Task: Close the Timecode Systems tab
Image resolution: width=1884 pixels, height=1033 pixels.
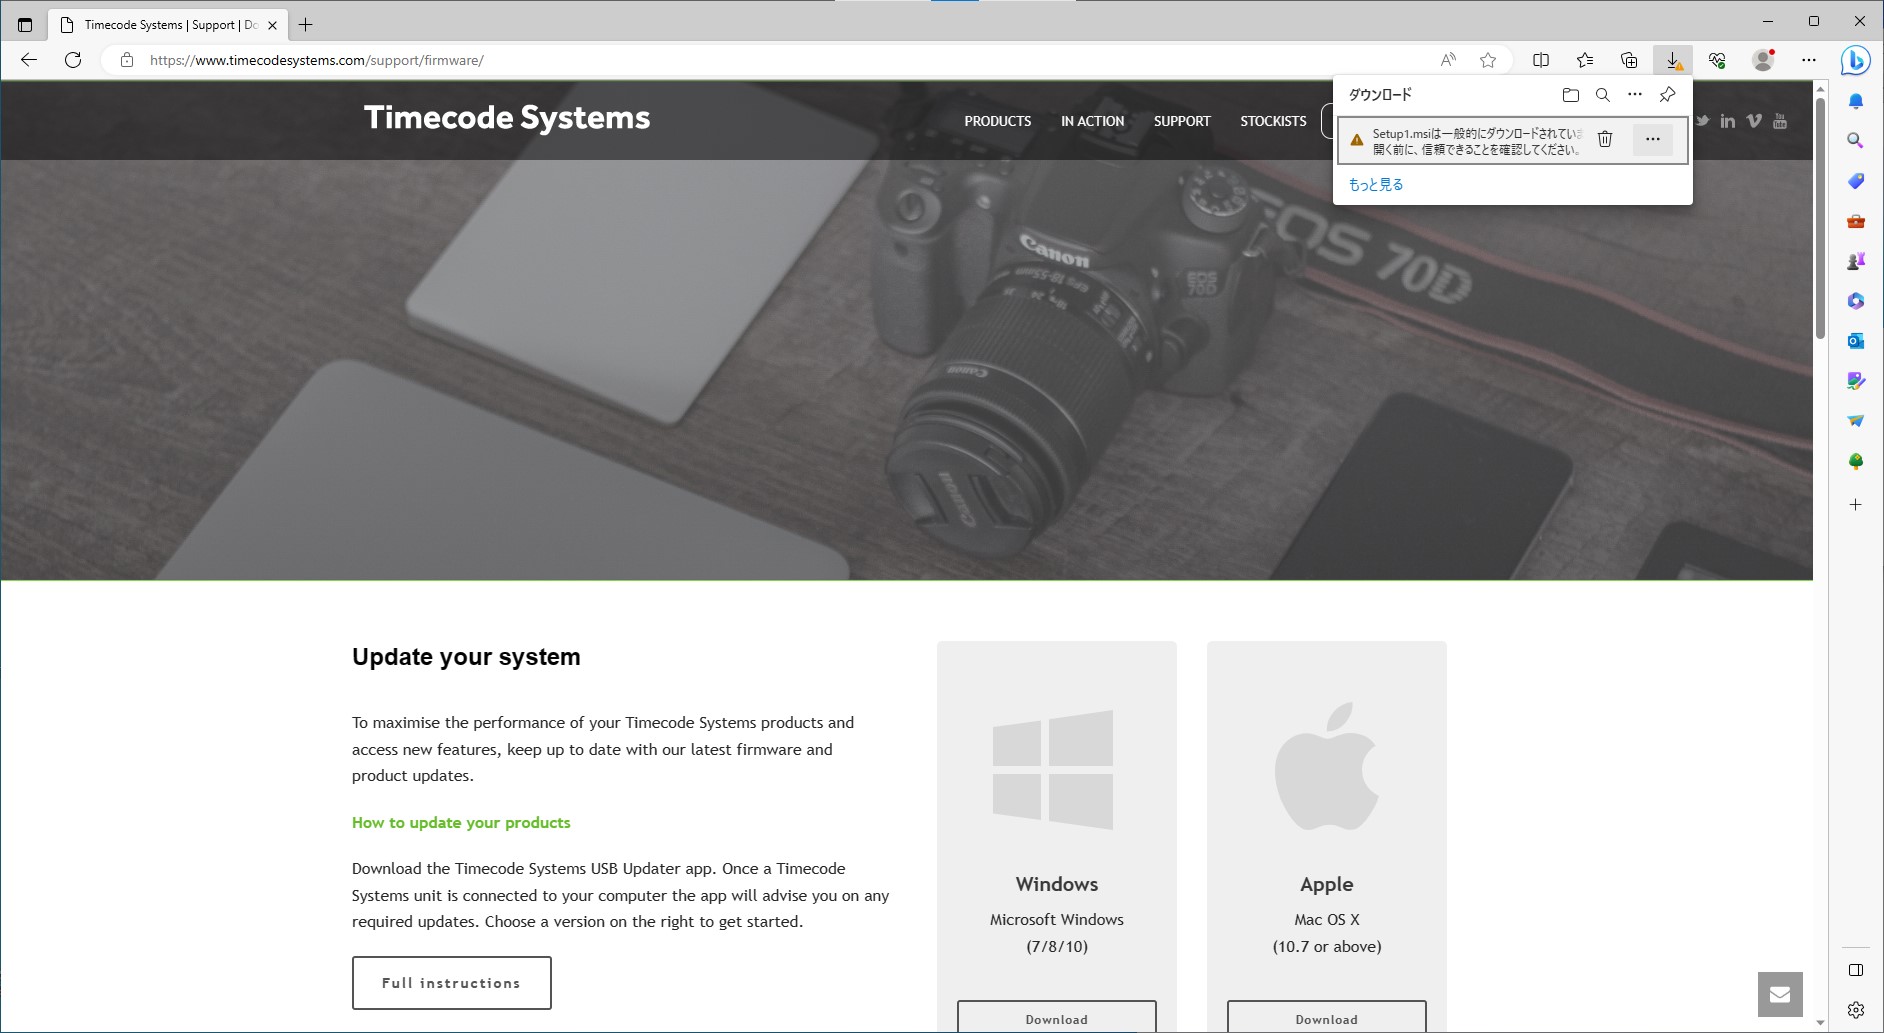Action: 273,25
